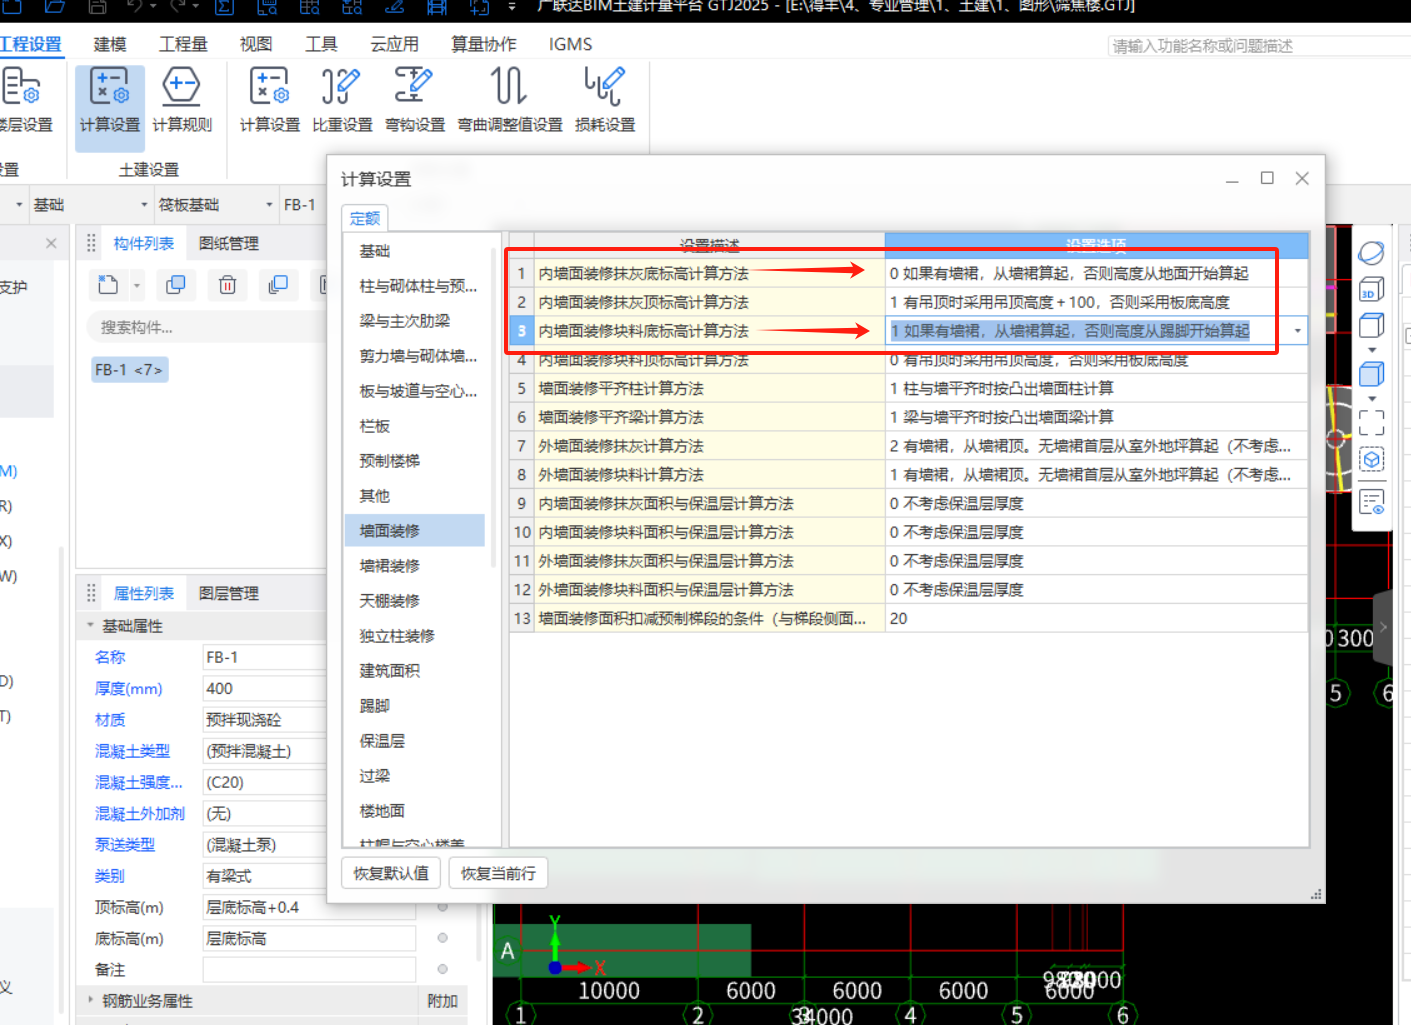
Task: Expand the dropdown under wireframe cube icon
Action: [x=1371, y=350]
